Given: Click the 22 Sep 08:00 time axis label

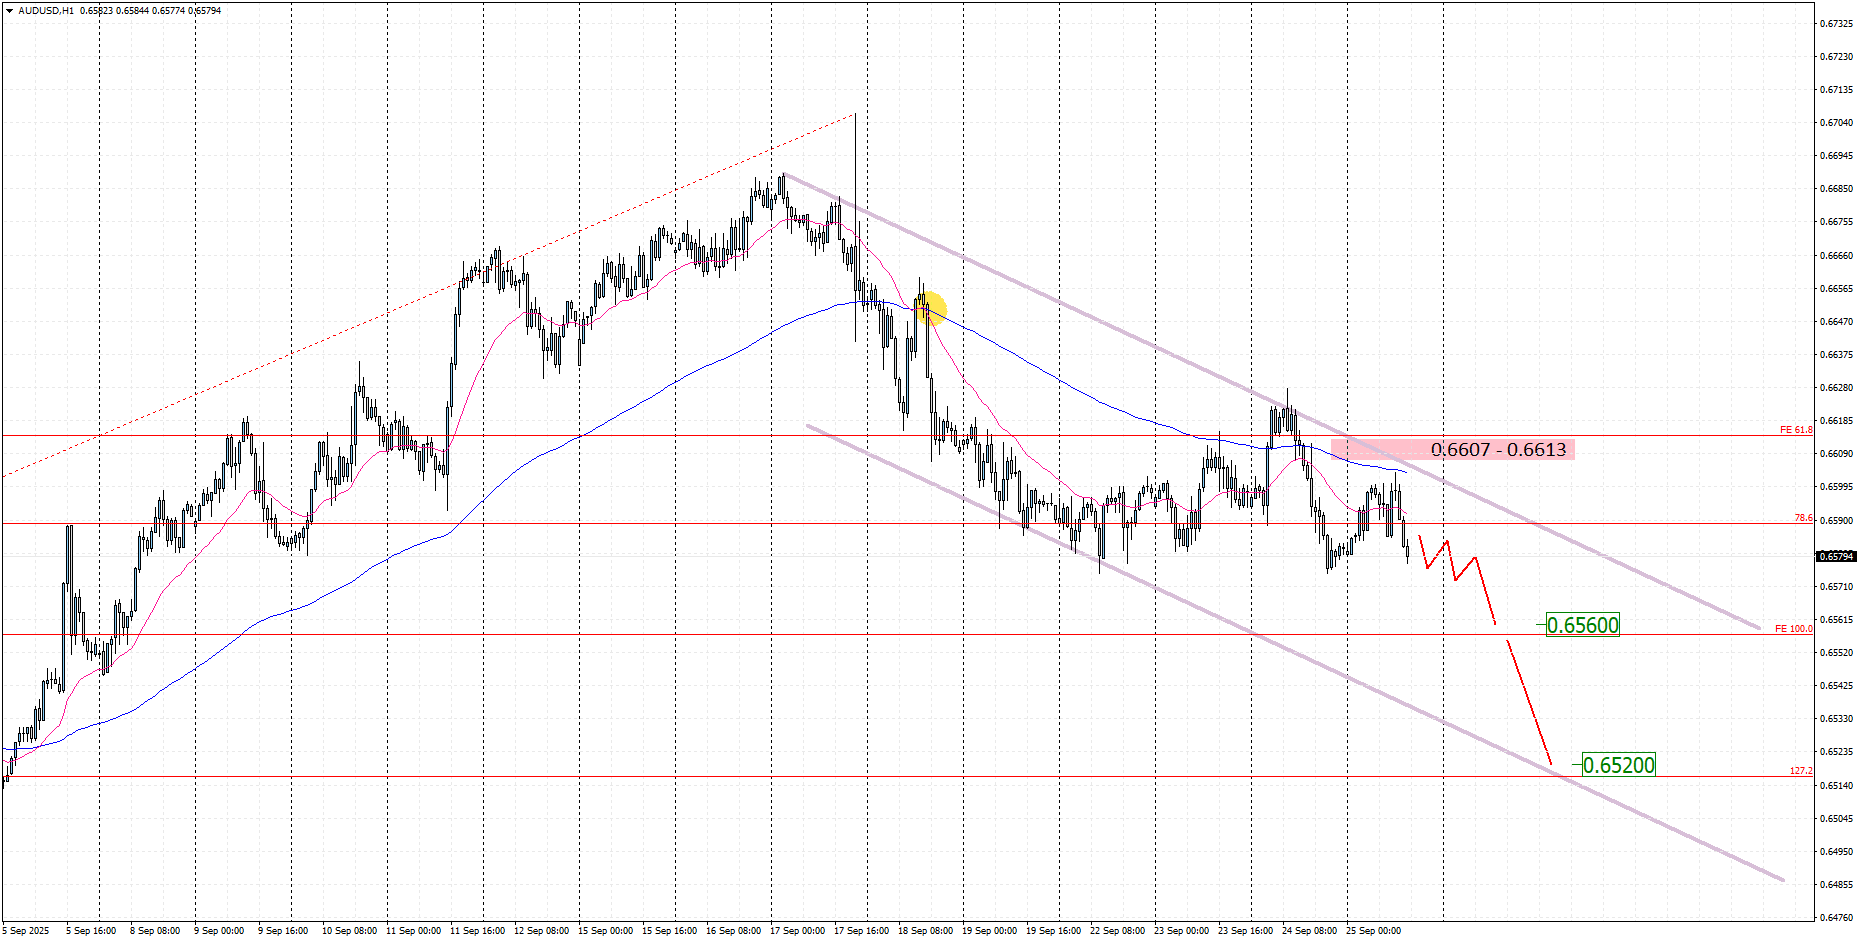Looking at the screenshot, I should [x=1117, y=931].
